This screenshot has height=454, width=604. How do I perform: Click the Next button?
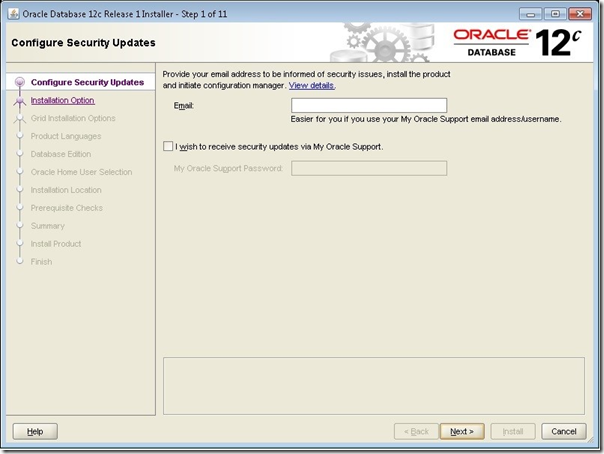point(462,431)
